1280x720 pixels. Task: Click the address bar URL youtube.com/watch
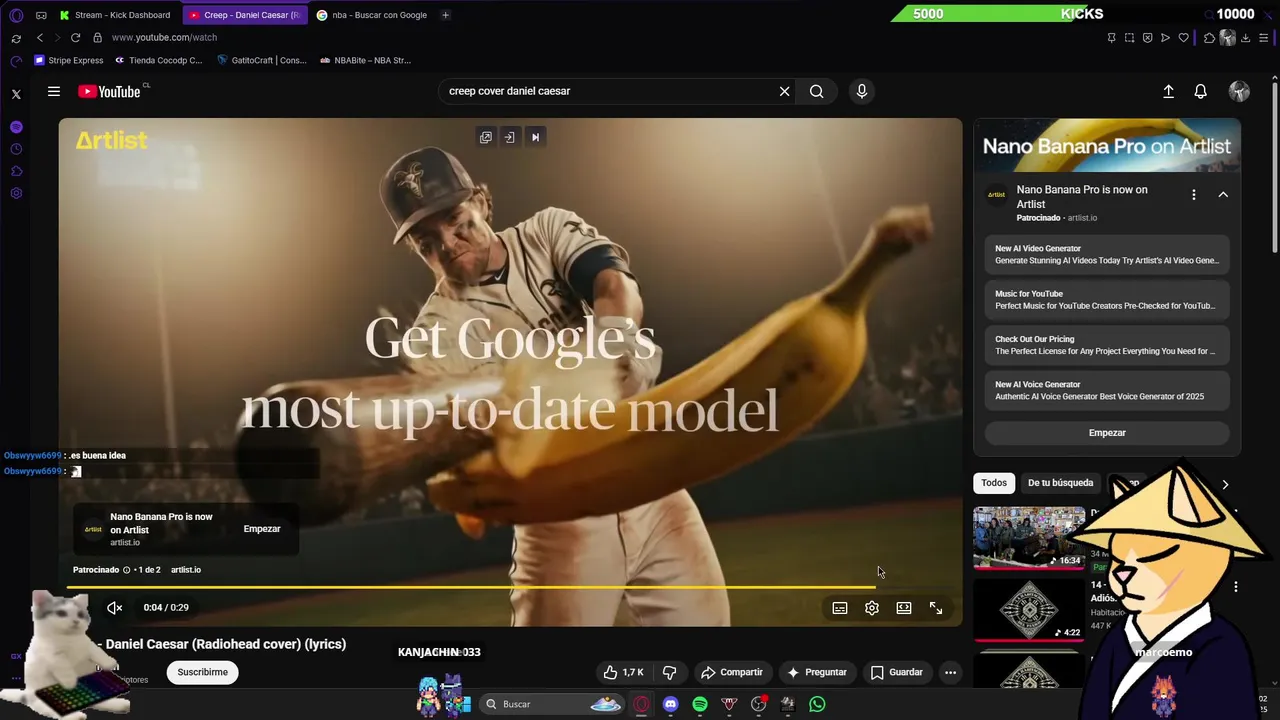[164, 37]
